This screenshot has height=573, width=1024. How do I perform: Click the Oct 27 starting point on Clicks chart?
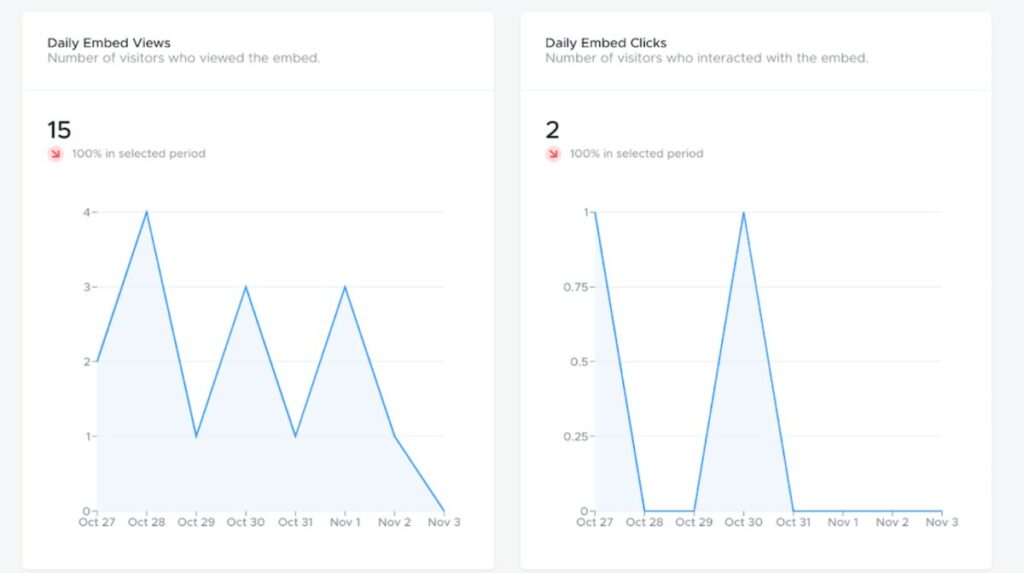tap(595, 212)
